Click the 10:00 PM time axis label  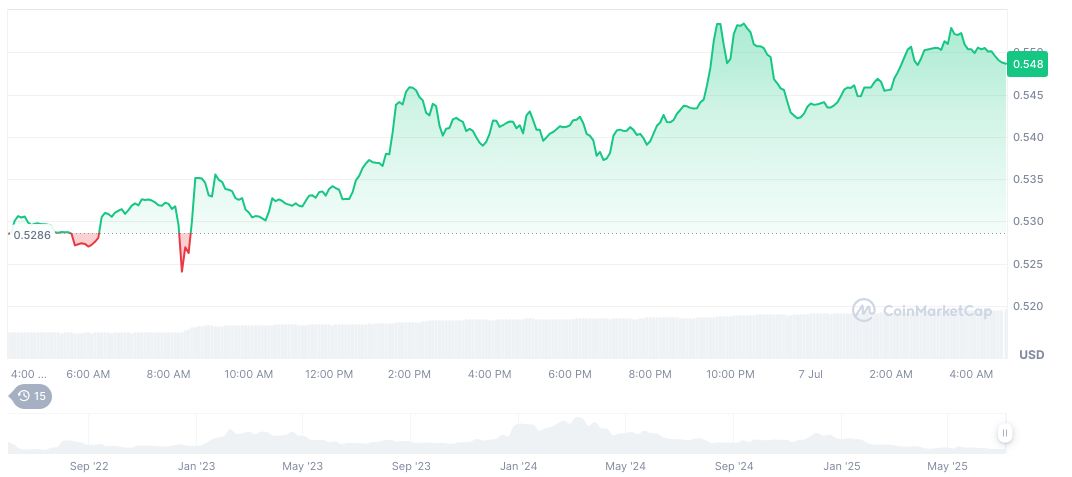730,374
